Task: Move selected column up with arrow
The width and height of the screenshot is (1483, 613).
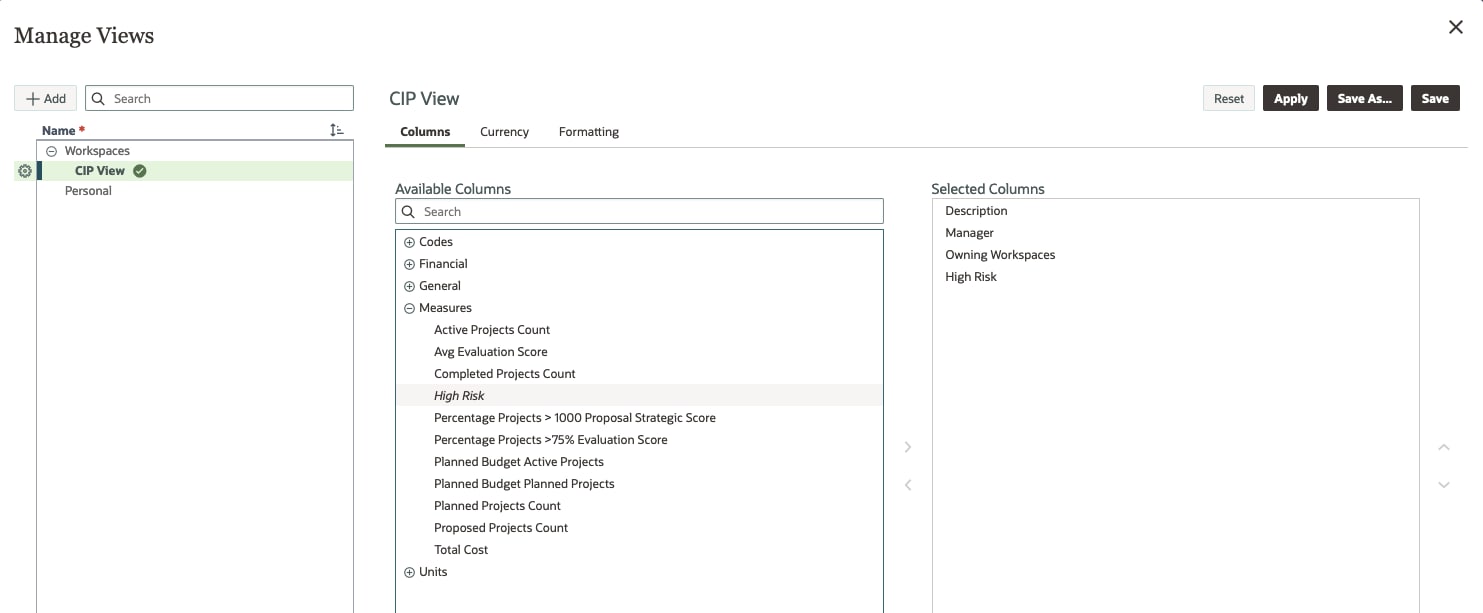Action: pos(1443,447)
